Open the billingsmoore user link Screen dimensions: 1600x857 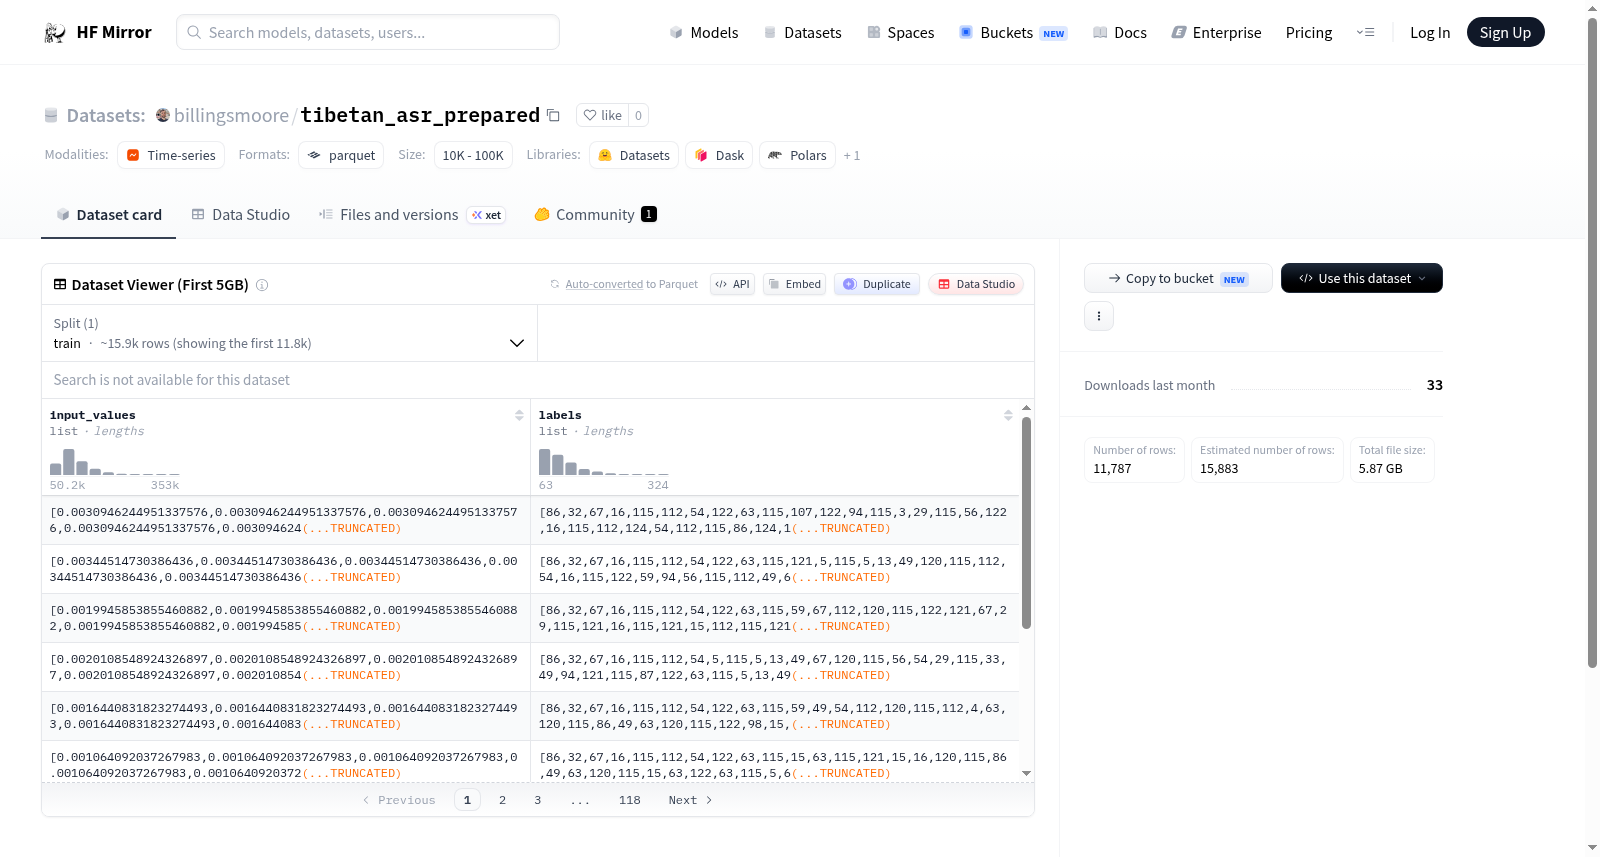(231, 115)
